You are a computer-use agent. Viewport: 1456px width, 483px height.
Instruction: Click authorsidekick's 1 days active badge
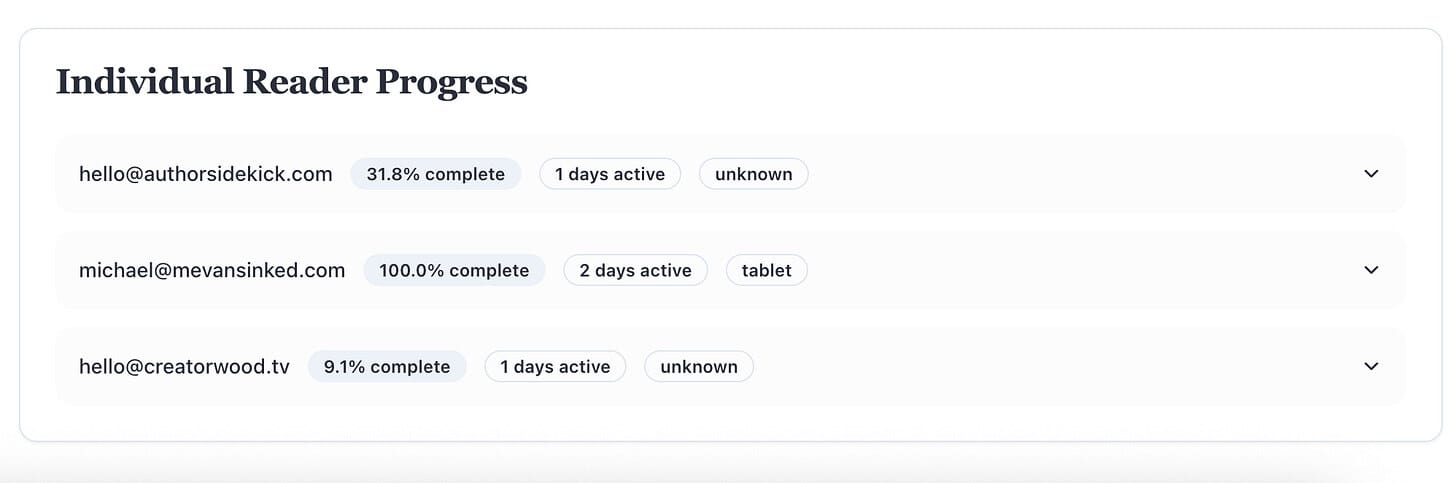pos(610,174)
